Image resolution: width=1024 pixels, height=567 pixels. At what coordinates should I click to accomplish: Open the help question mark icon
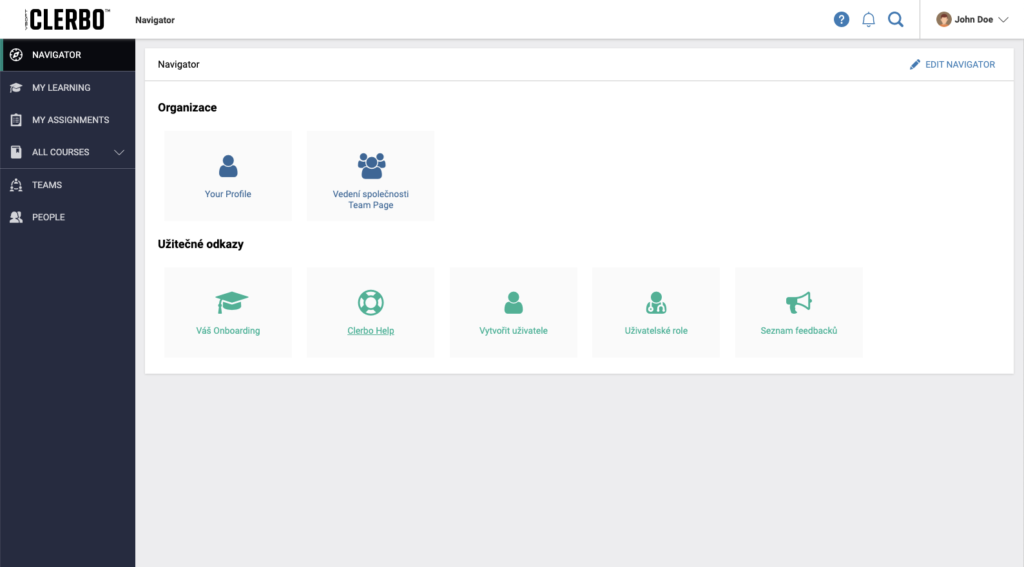[841, 20]
